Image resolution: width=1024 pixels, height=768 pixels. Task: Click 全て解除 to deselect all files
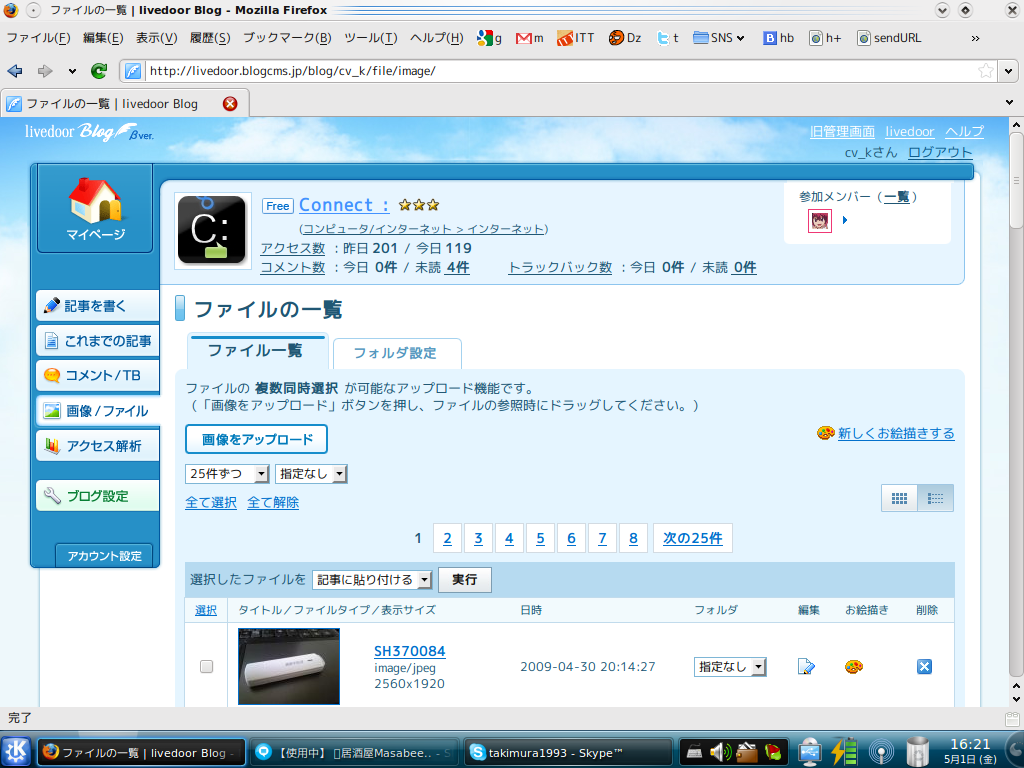(273, 502)
